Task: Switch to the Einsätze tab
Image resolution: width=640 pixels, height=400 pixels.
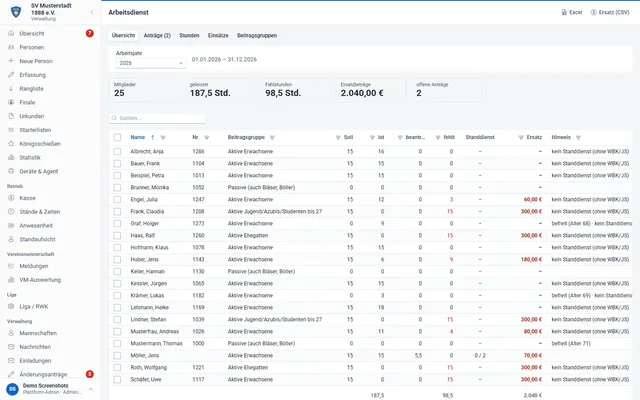Action: 218,36
